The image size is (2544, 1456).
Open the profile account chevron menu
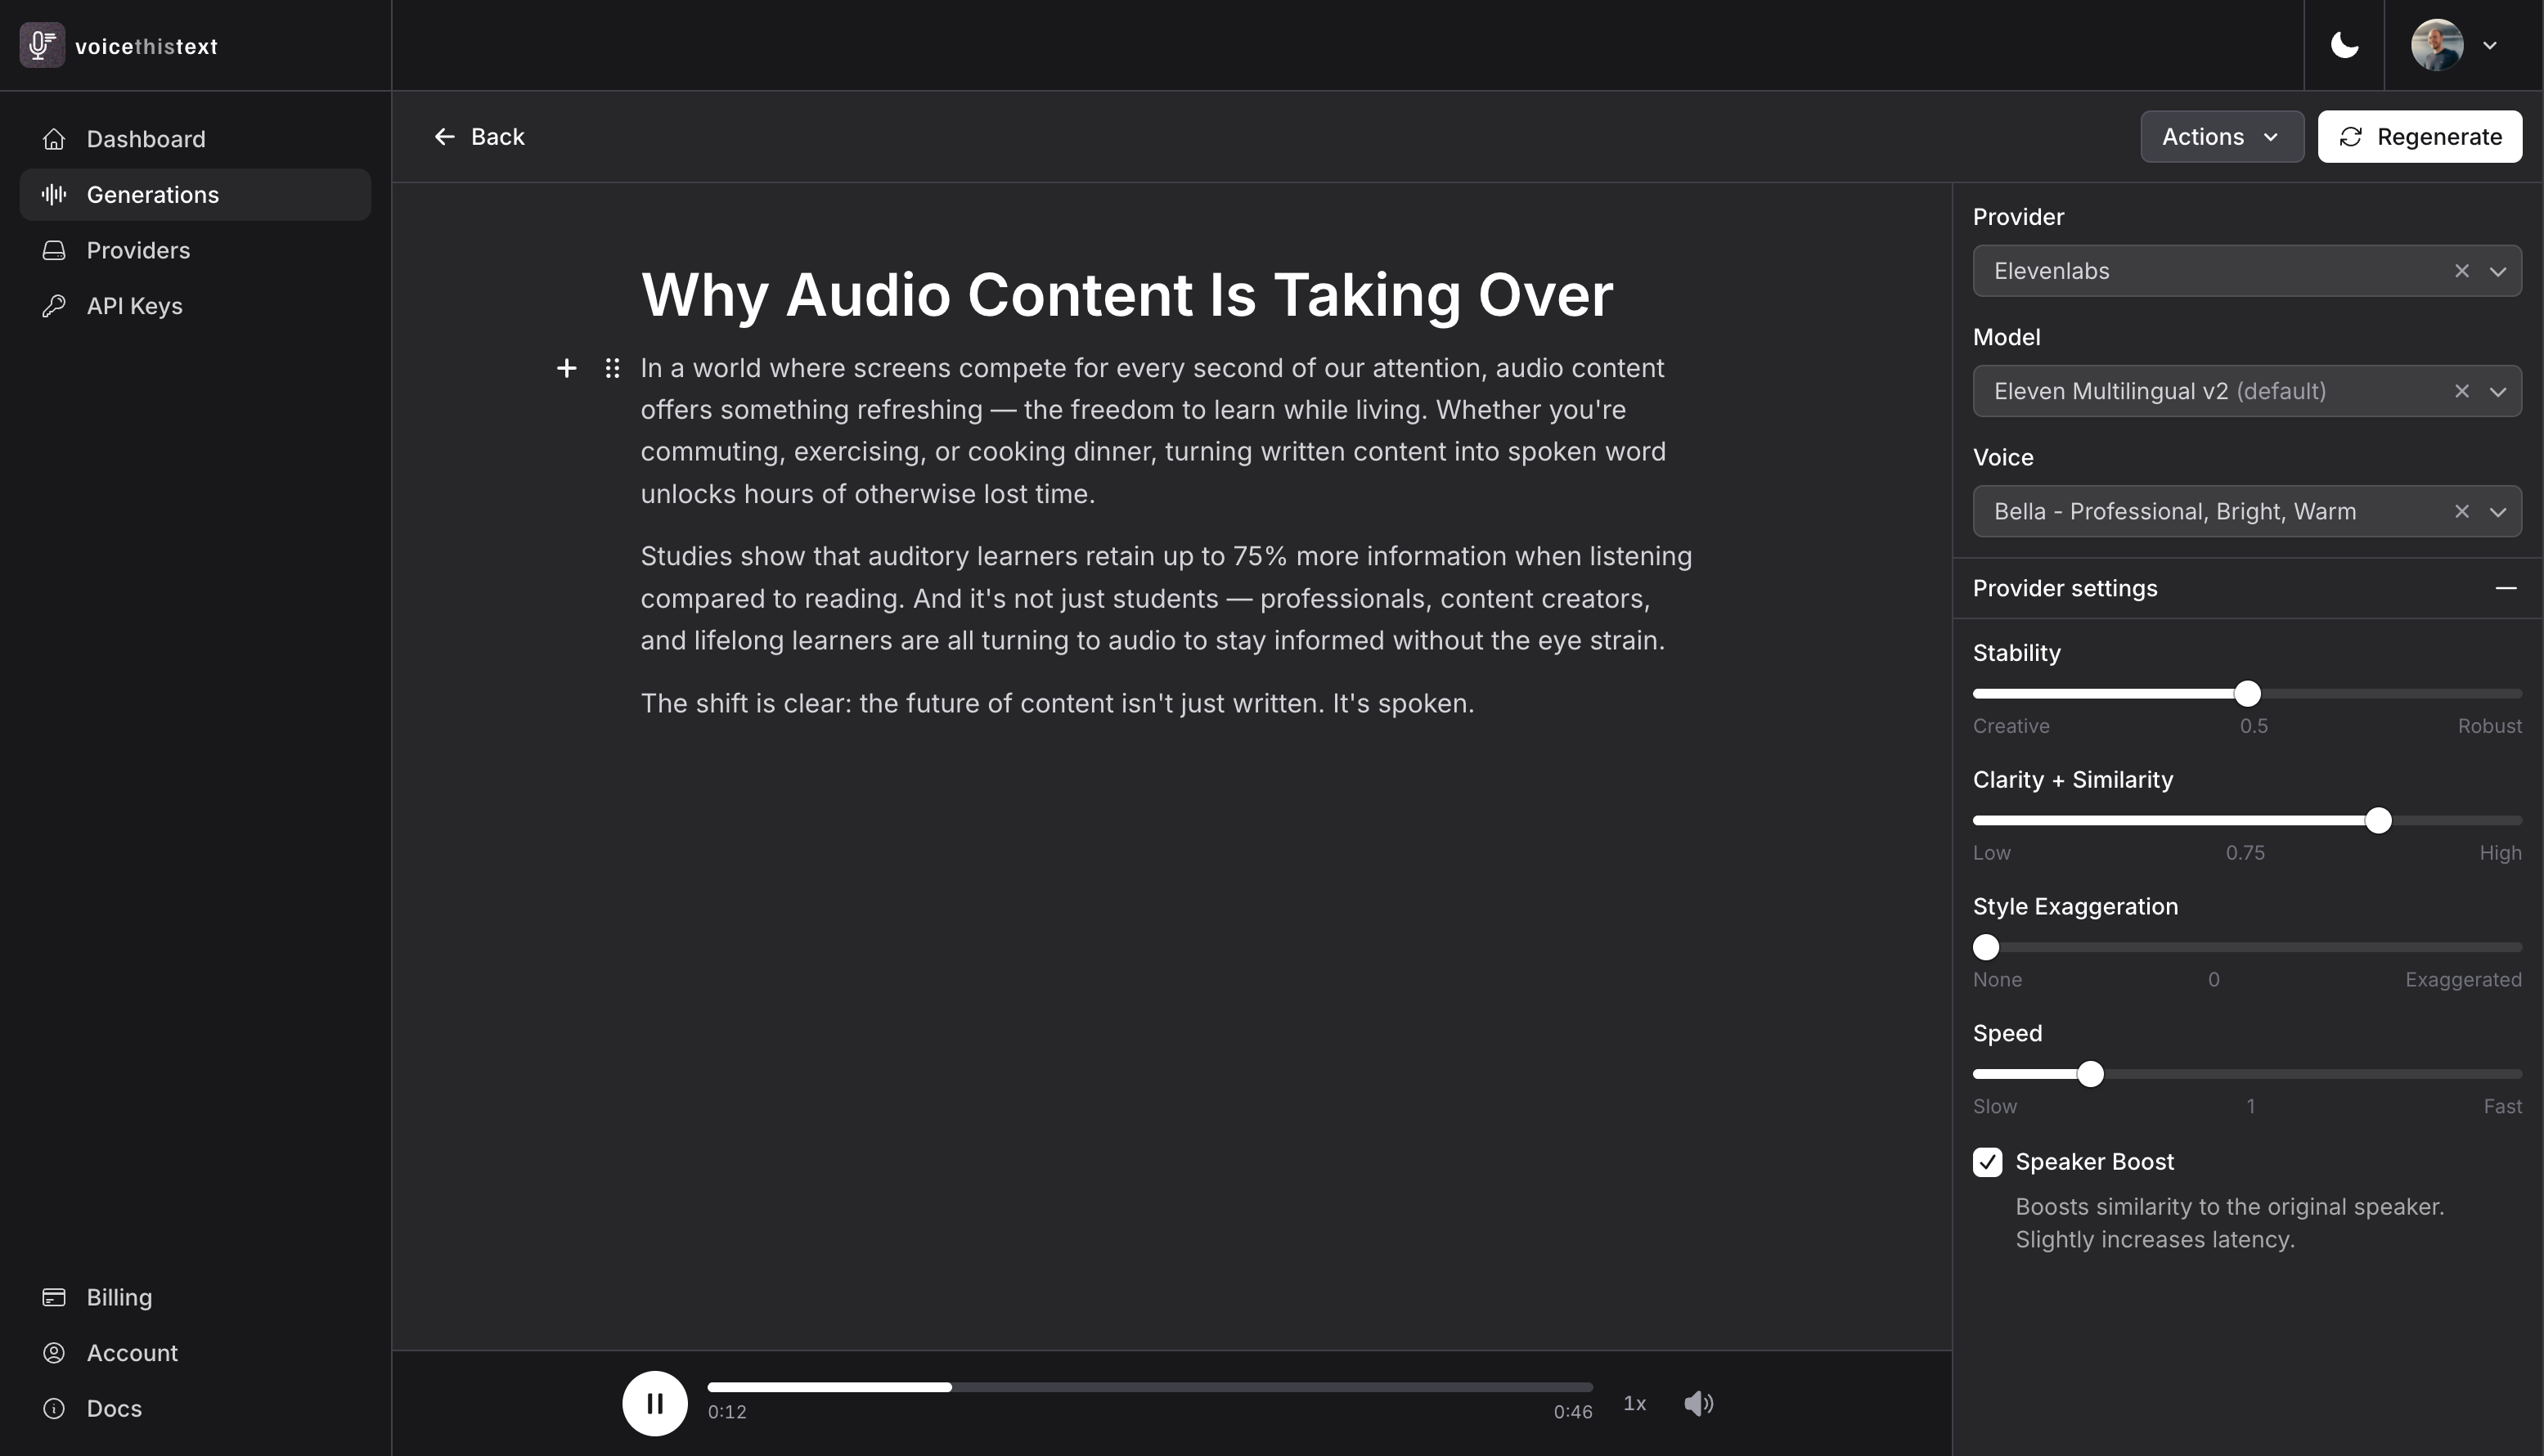coord(2491,45)
